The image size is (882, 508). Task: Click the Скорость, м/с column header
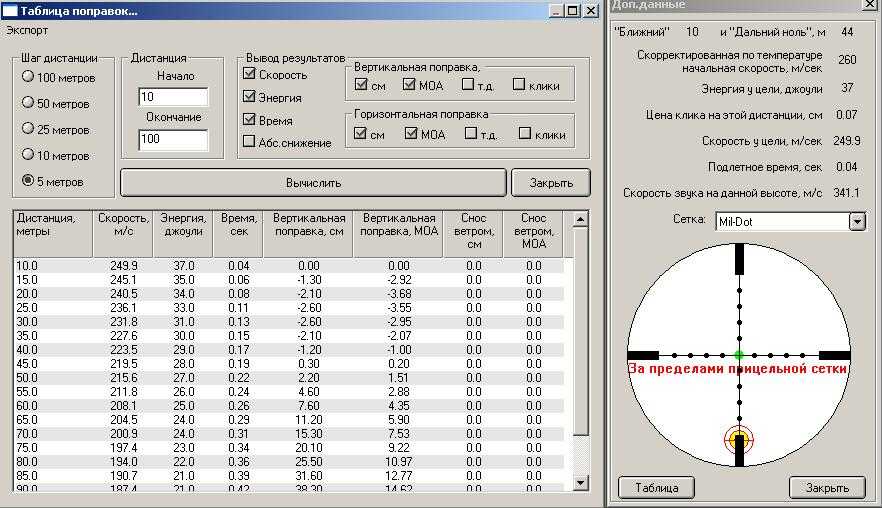click(123, 233)
